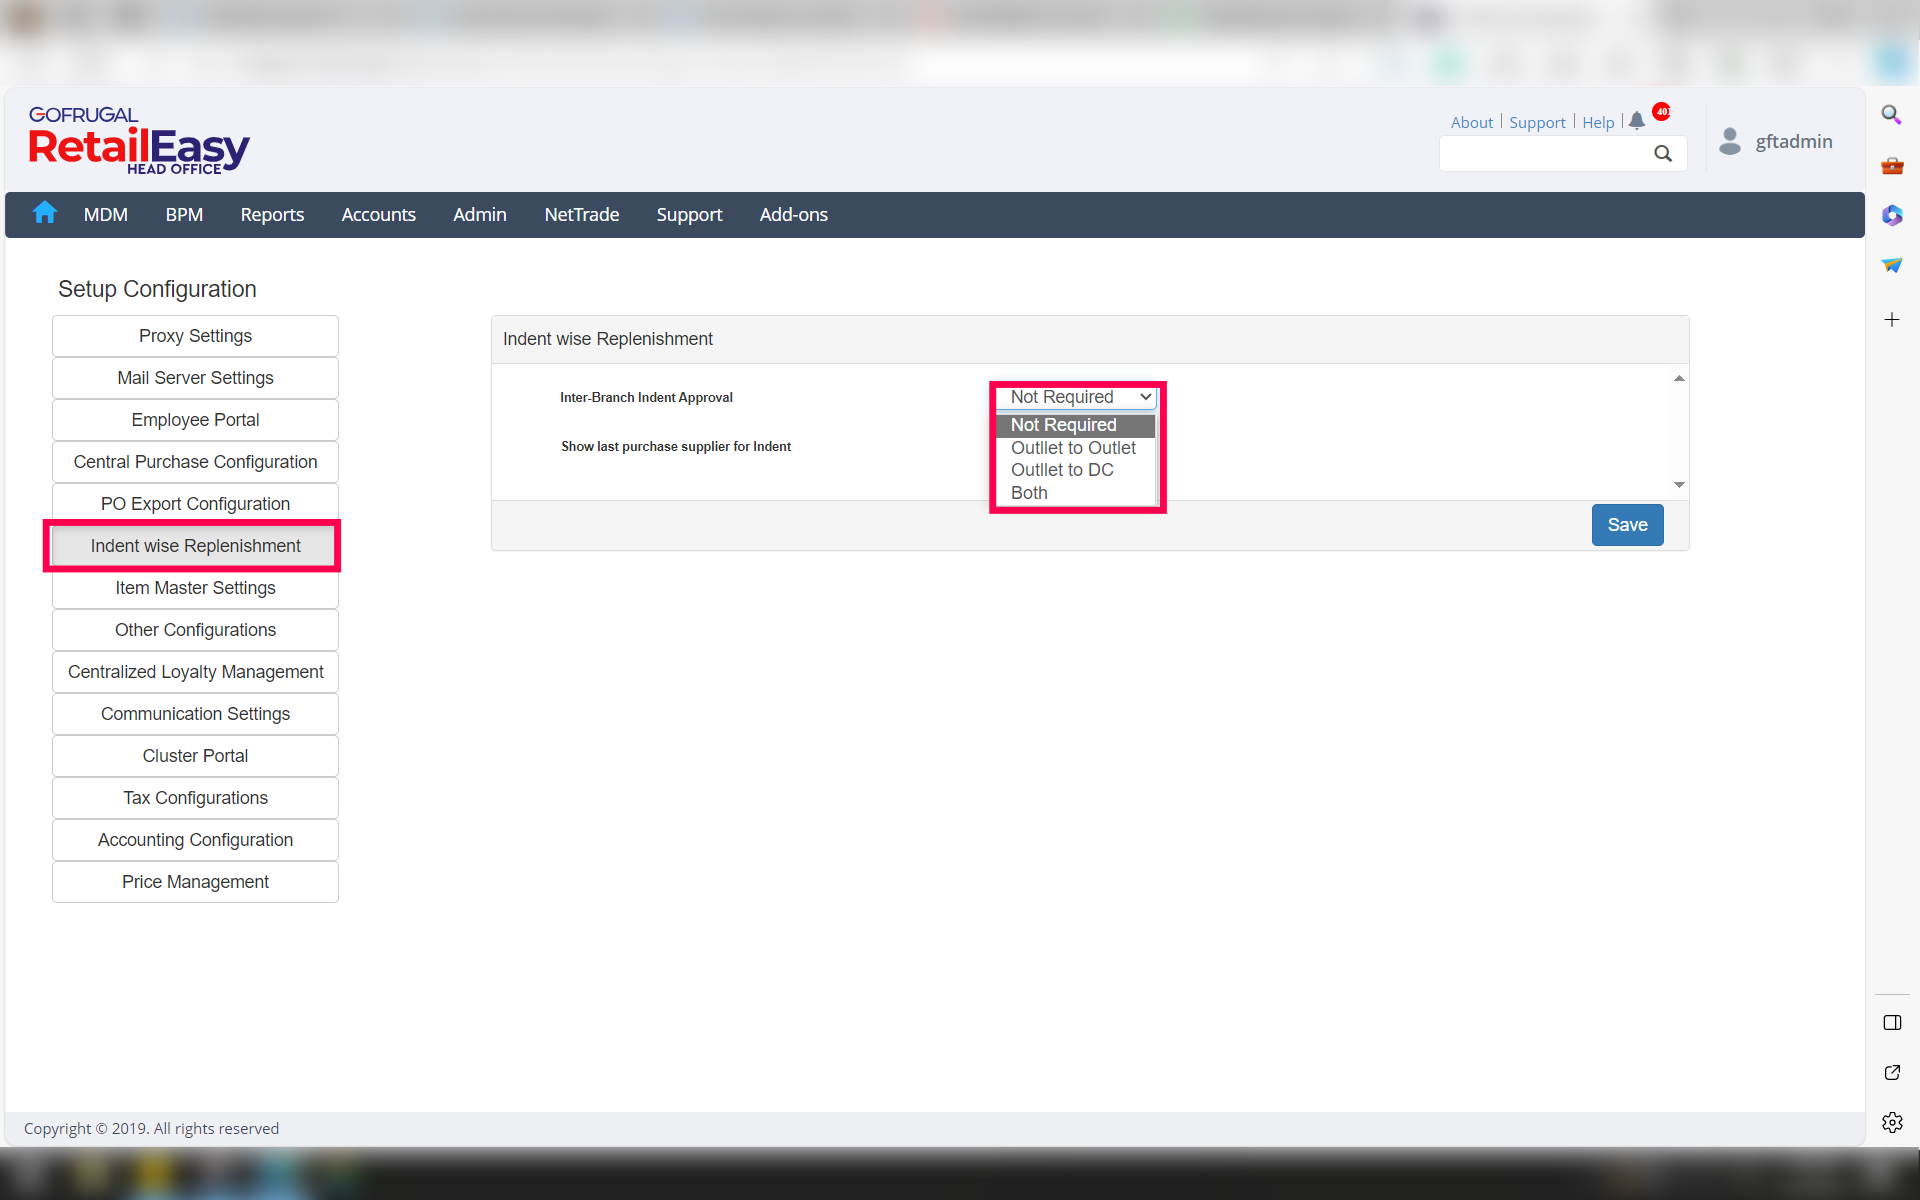Open the Reports menu

pos(272,215)
